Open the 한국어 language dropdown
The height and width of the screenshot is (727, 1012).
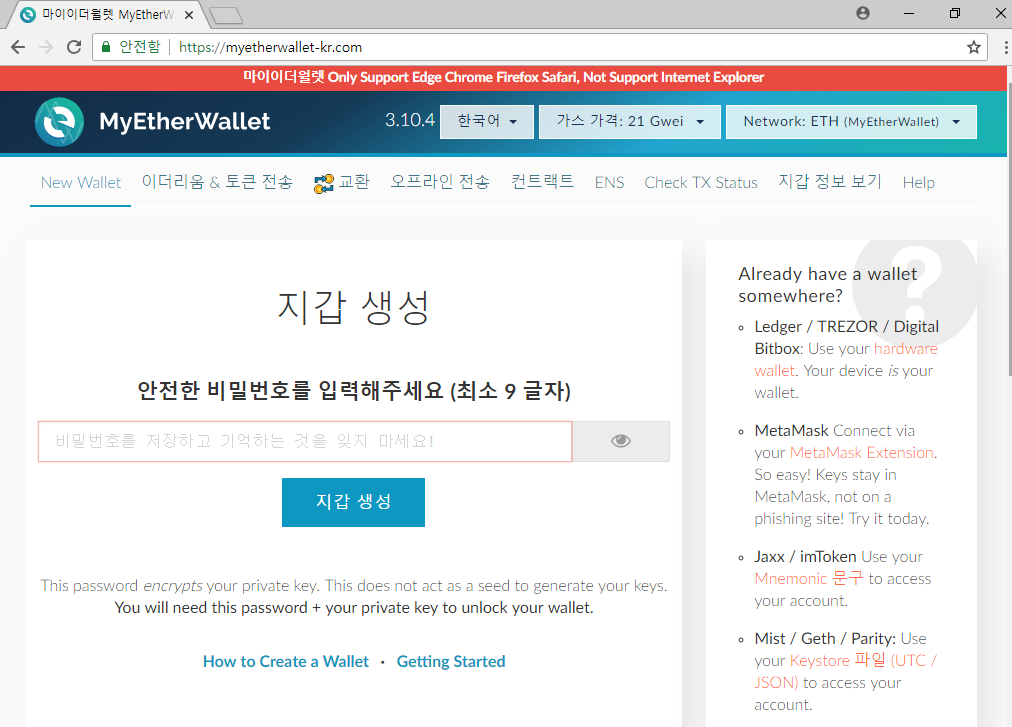tap(487, 121)
